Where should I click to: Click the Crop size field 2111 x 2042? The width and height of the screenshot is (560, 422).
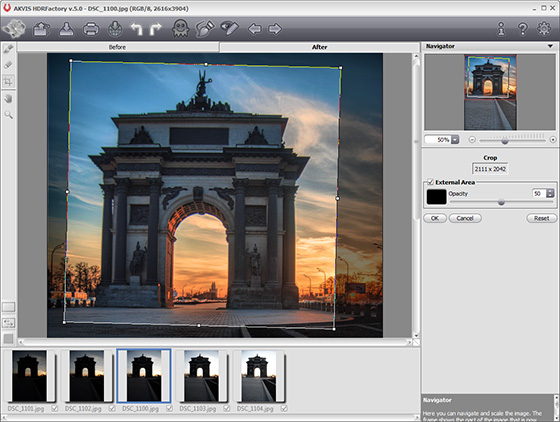coord(490,169)
